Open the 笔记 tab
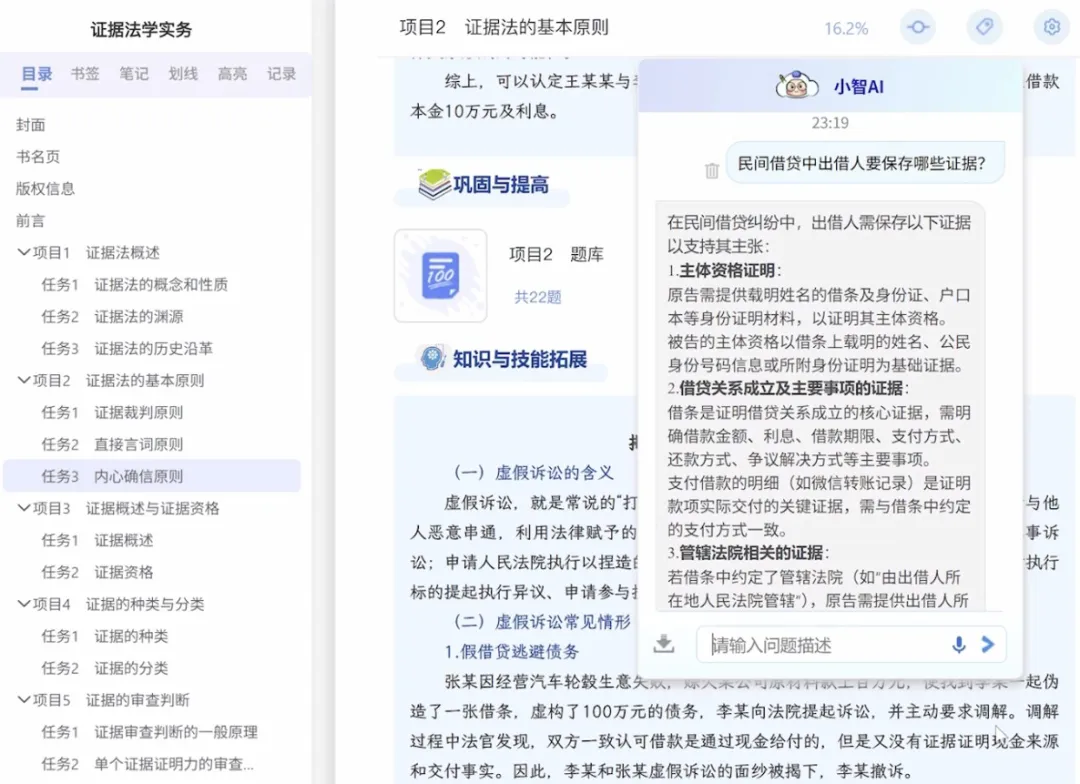 click(x=134, y=73)
